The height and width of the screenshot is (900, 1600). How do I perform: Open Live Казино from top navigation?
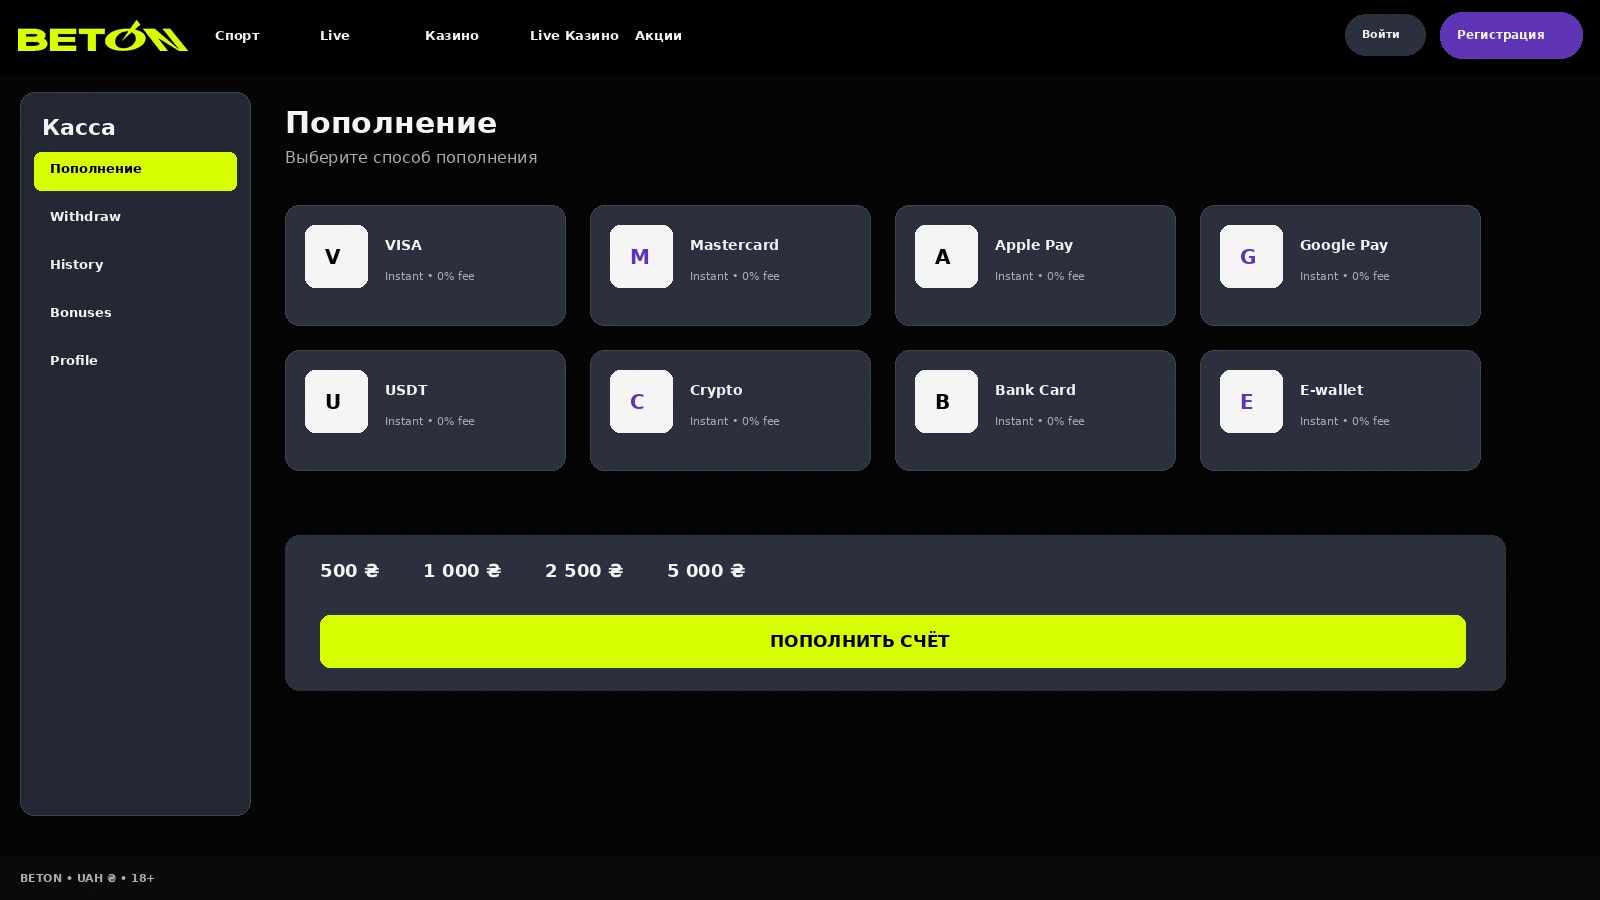[574, 35]
